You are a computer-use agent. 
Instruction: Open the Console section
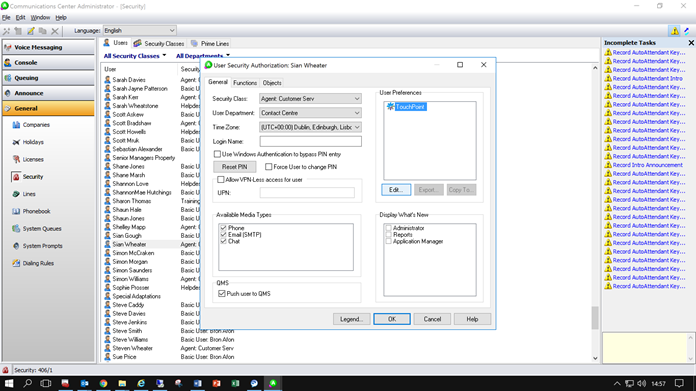point(48,63)
